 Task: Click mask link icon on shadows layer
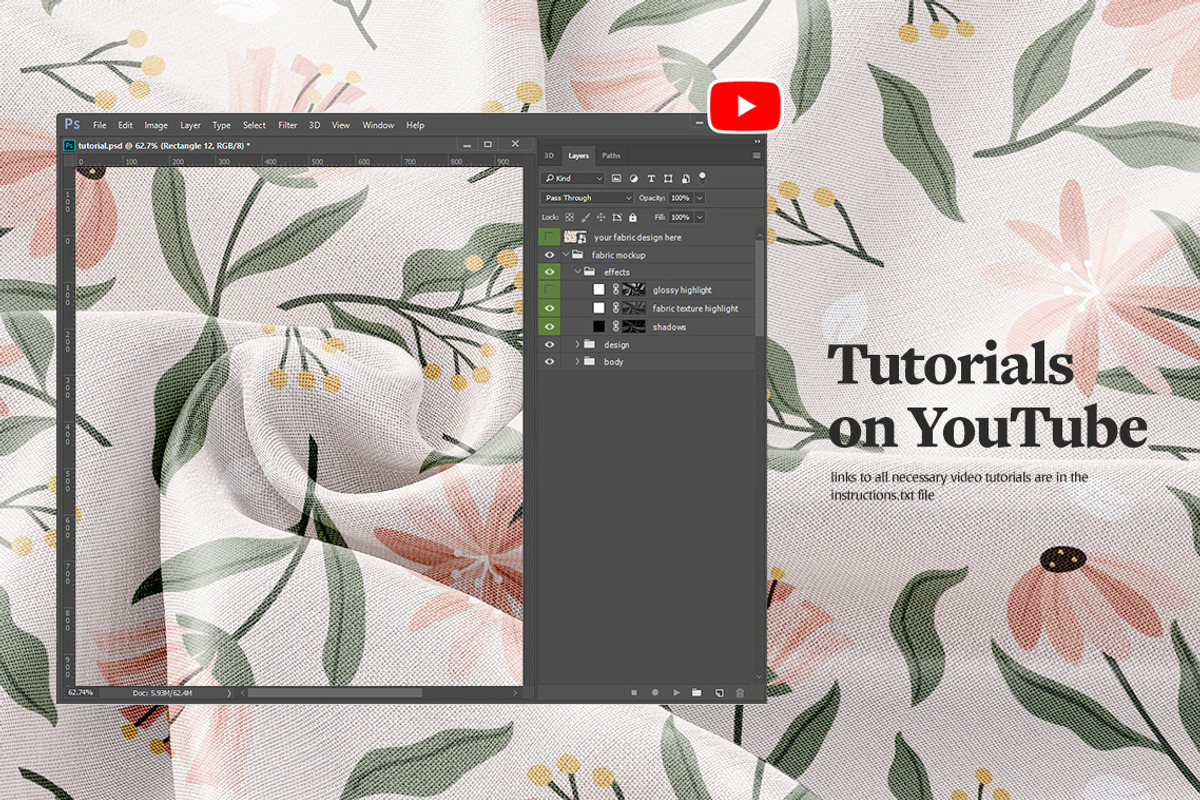[616, 326]
